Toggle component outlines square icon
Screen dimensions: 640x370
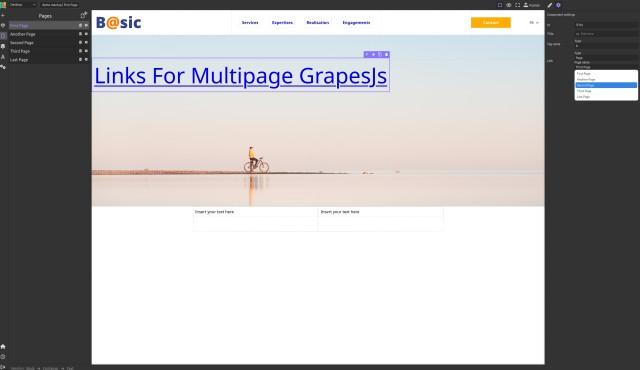tap(500, 5)
